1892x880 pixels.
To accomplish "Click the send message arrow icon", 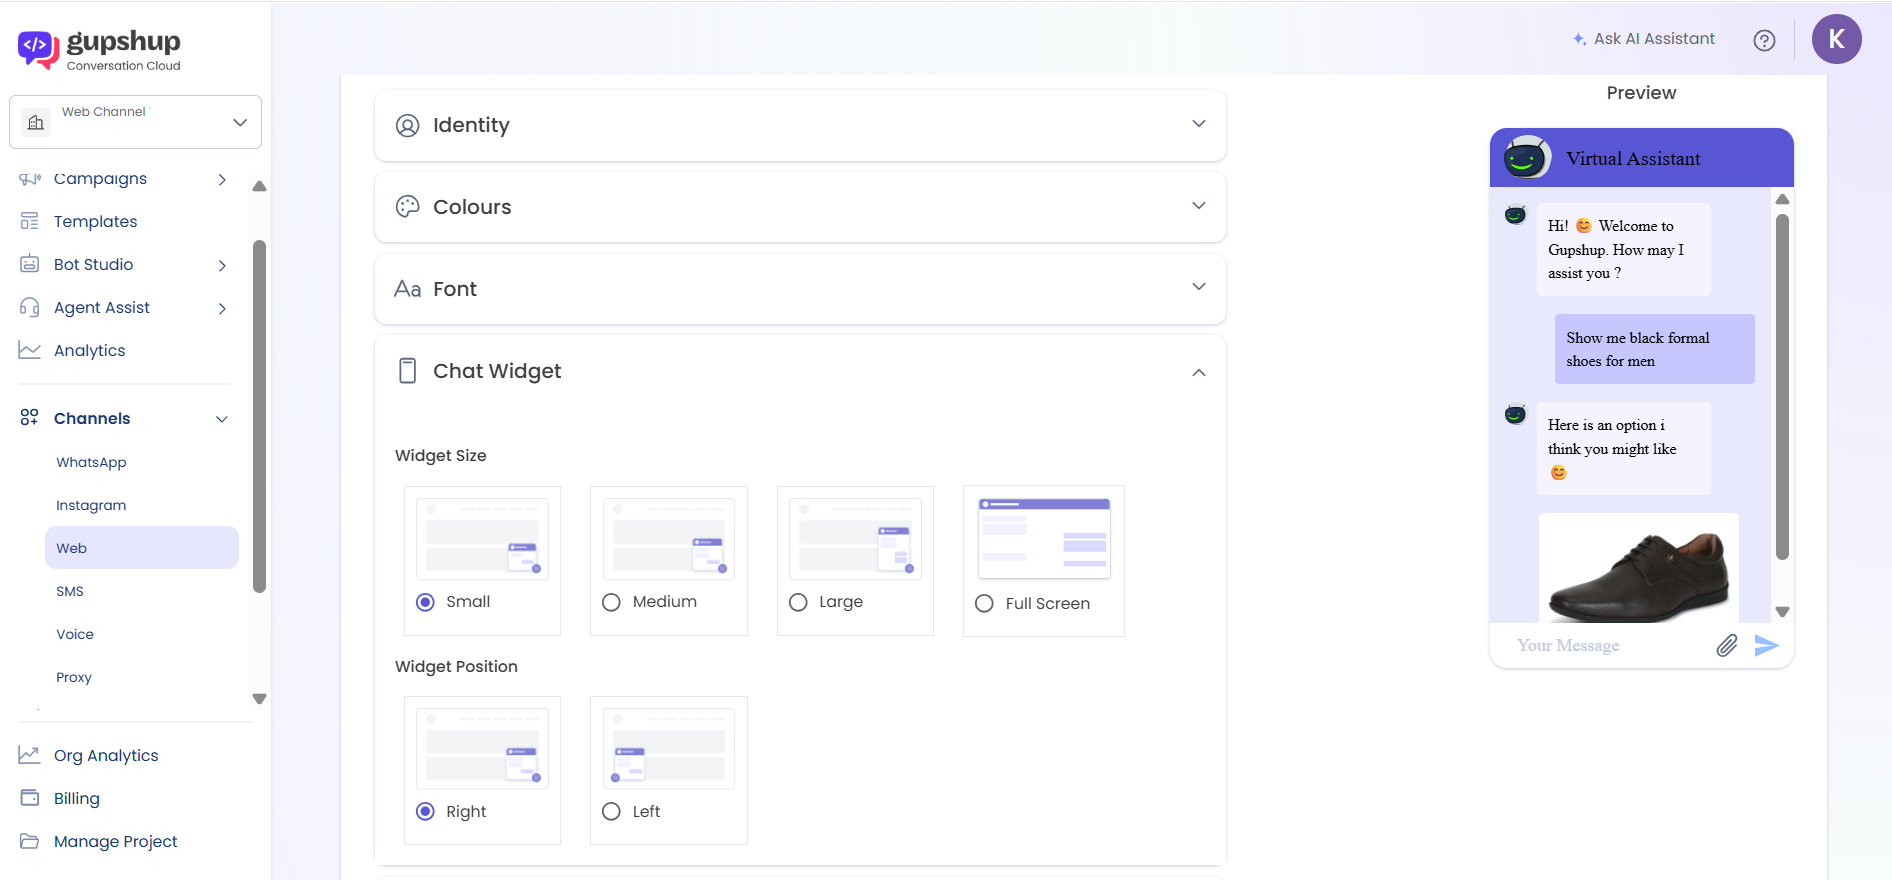I will tap(1766, 645).
